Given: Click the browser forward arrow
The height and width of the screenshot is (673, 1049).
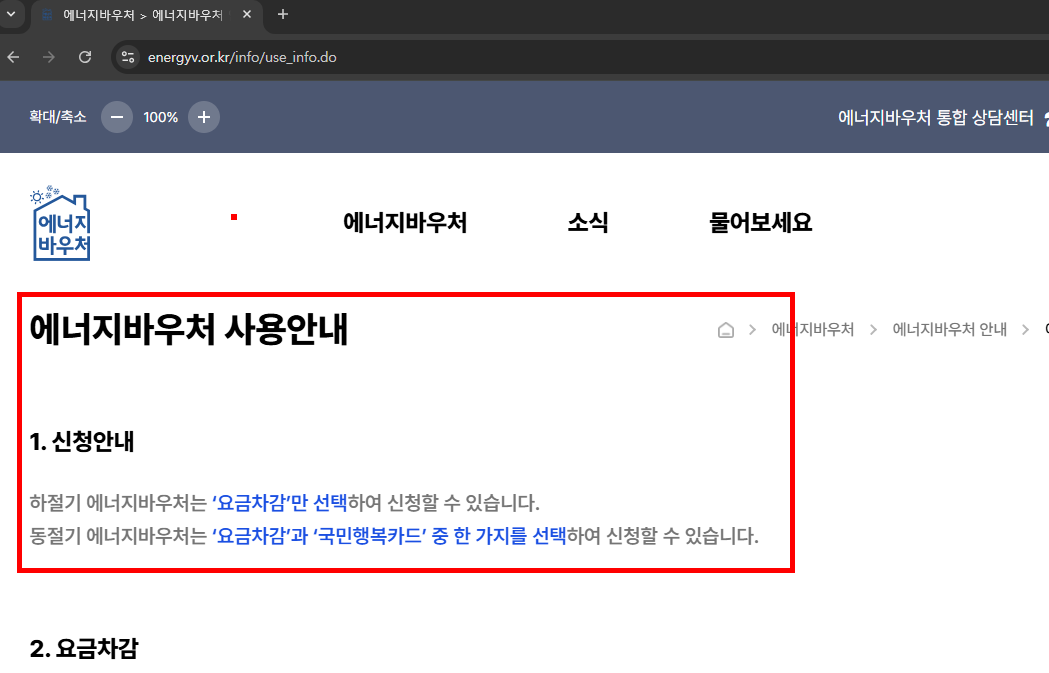Looking at the screenshot, I should pos(48,57).
